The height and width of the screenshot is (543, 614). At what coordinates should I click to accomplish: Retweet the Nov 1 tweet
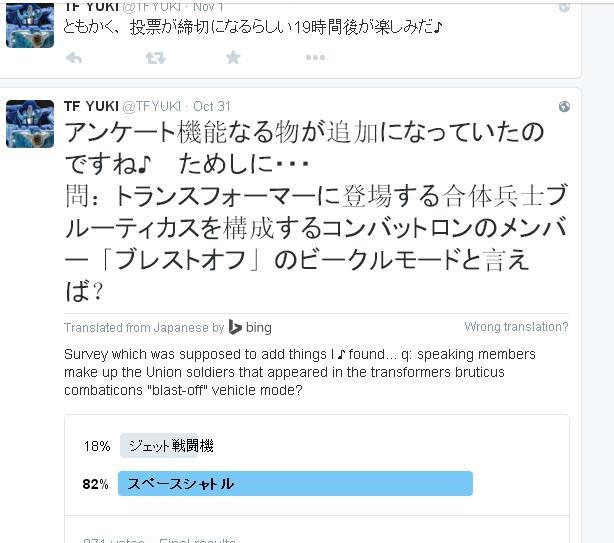pyautogui.click(x=155, y=58)
